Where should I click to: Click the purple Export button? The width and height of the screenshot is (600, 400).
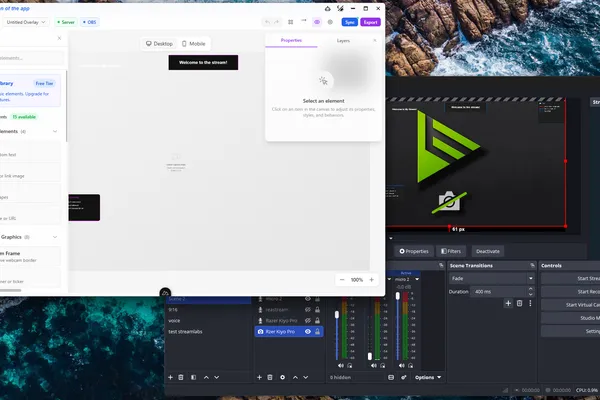click(x=370, y=22)
